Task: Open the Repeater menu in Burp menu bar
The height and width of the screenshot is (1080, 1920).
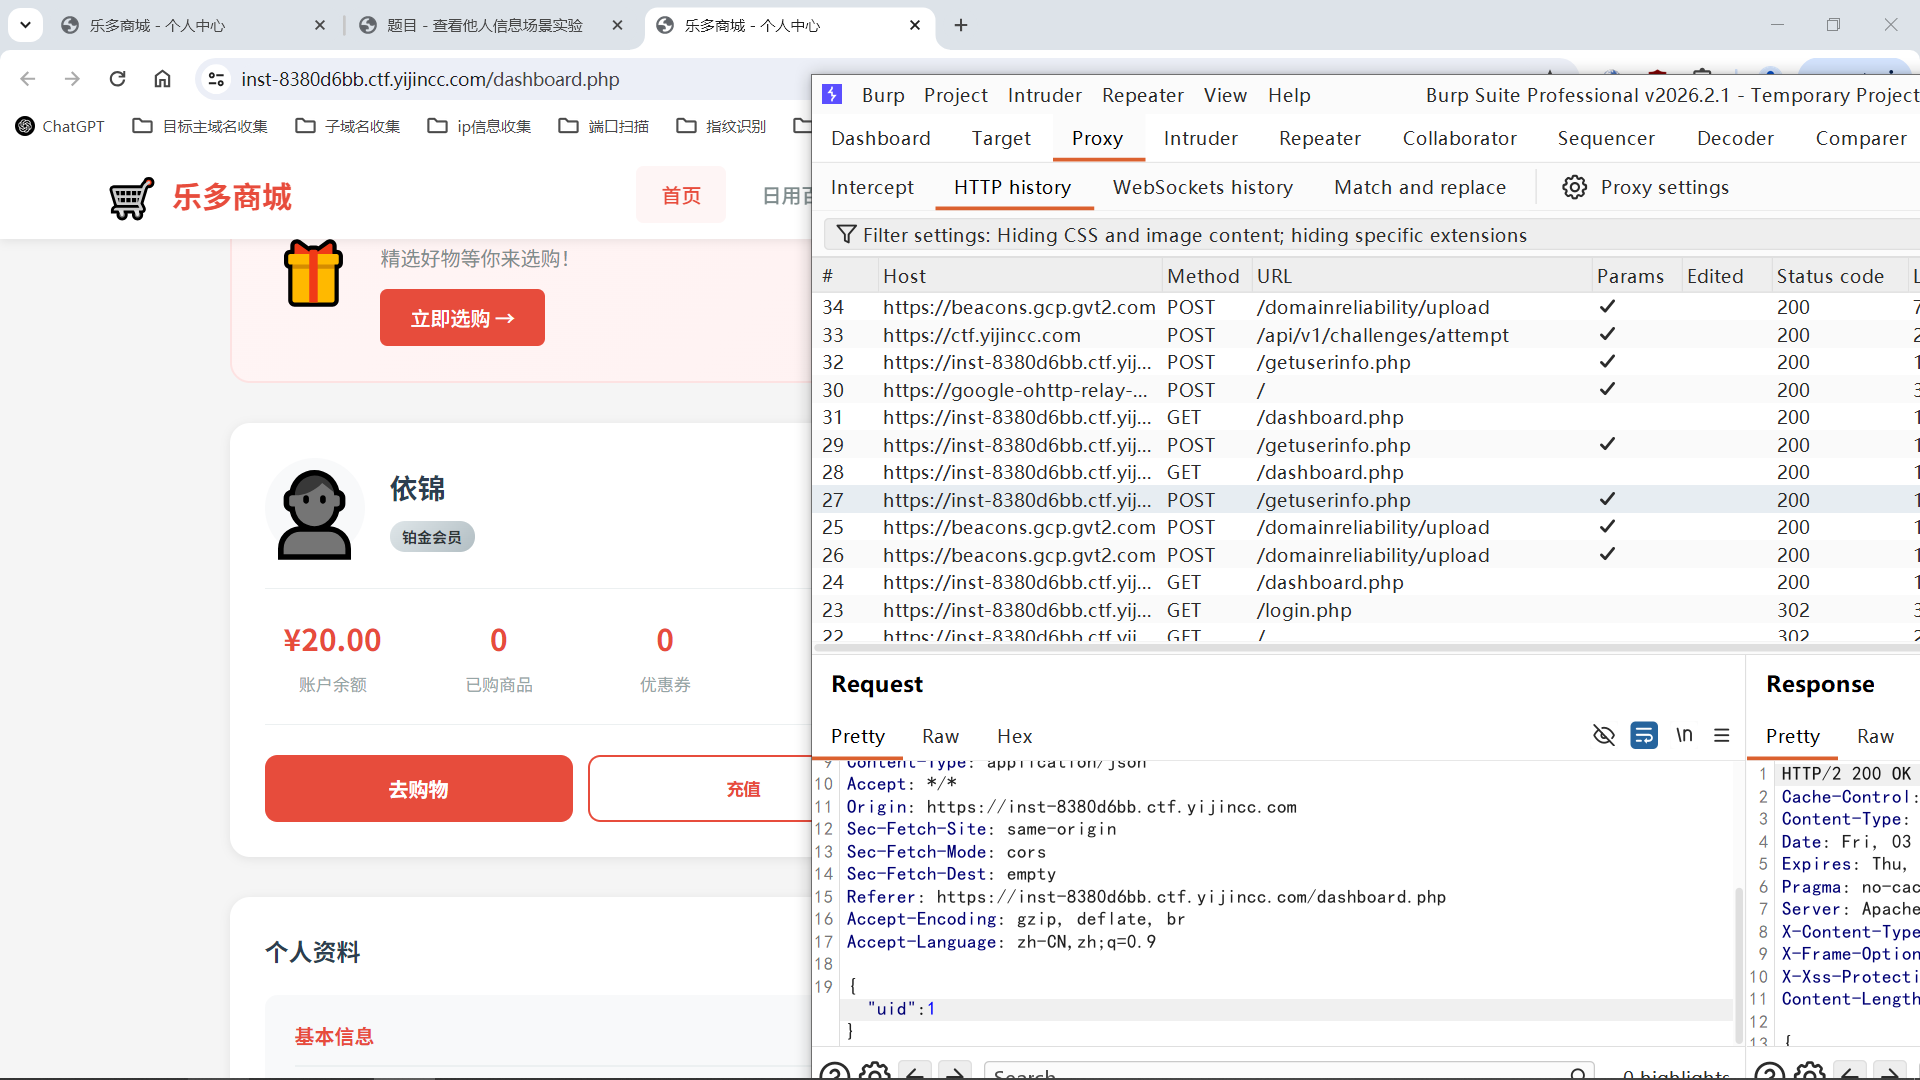Action: 1142,95
